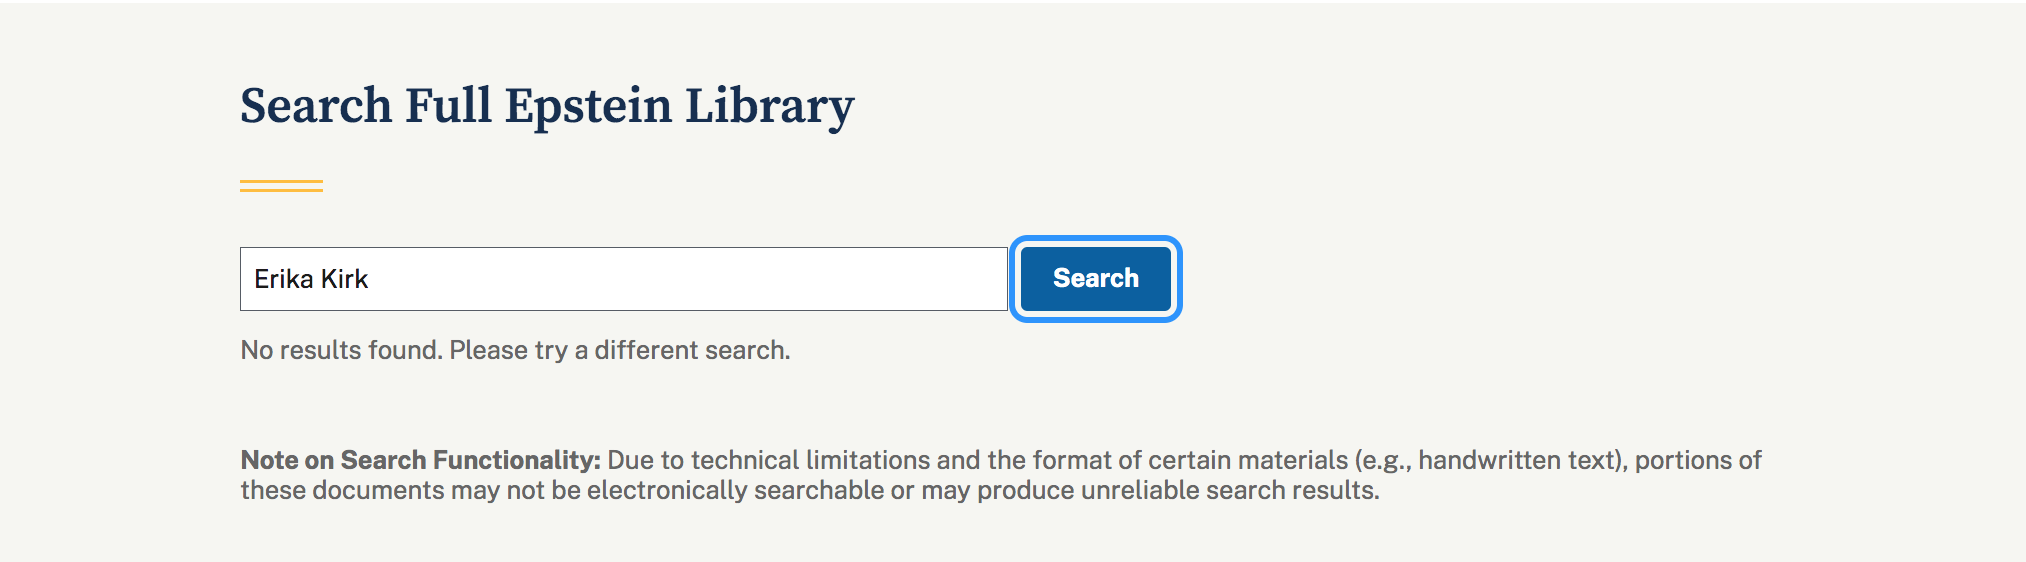The image size is (2026, 562).
Task: Click the "Erika Kirk" text in search box
Action: click(311, 279)
